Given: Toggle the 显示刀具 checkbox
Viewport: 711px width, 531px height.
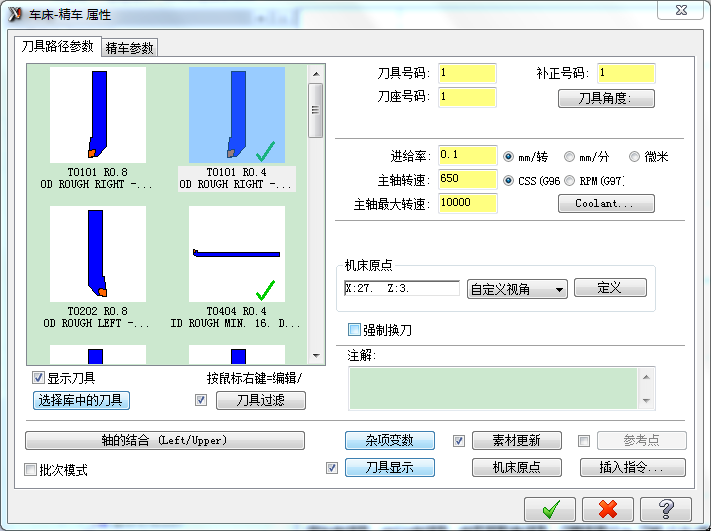Looking at the screenshot, I should point(38,378).
